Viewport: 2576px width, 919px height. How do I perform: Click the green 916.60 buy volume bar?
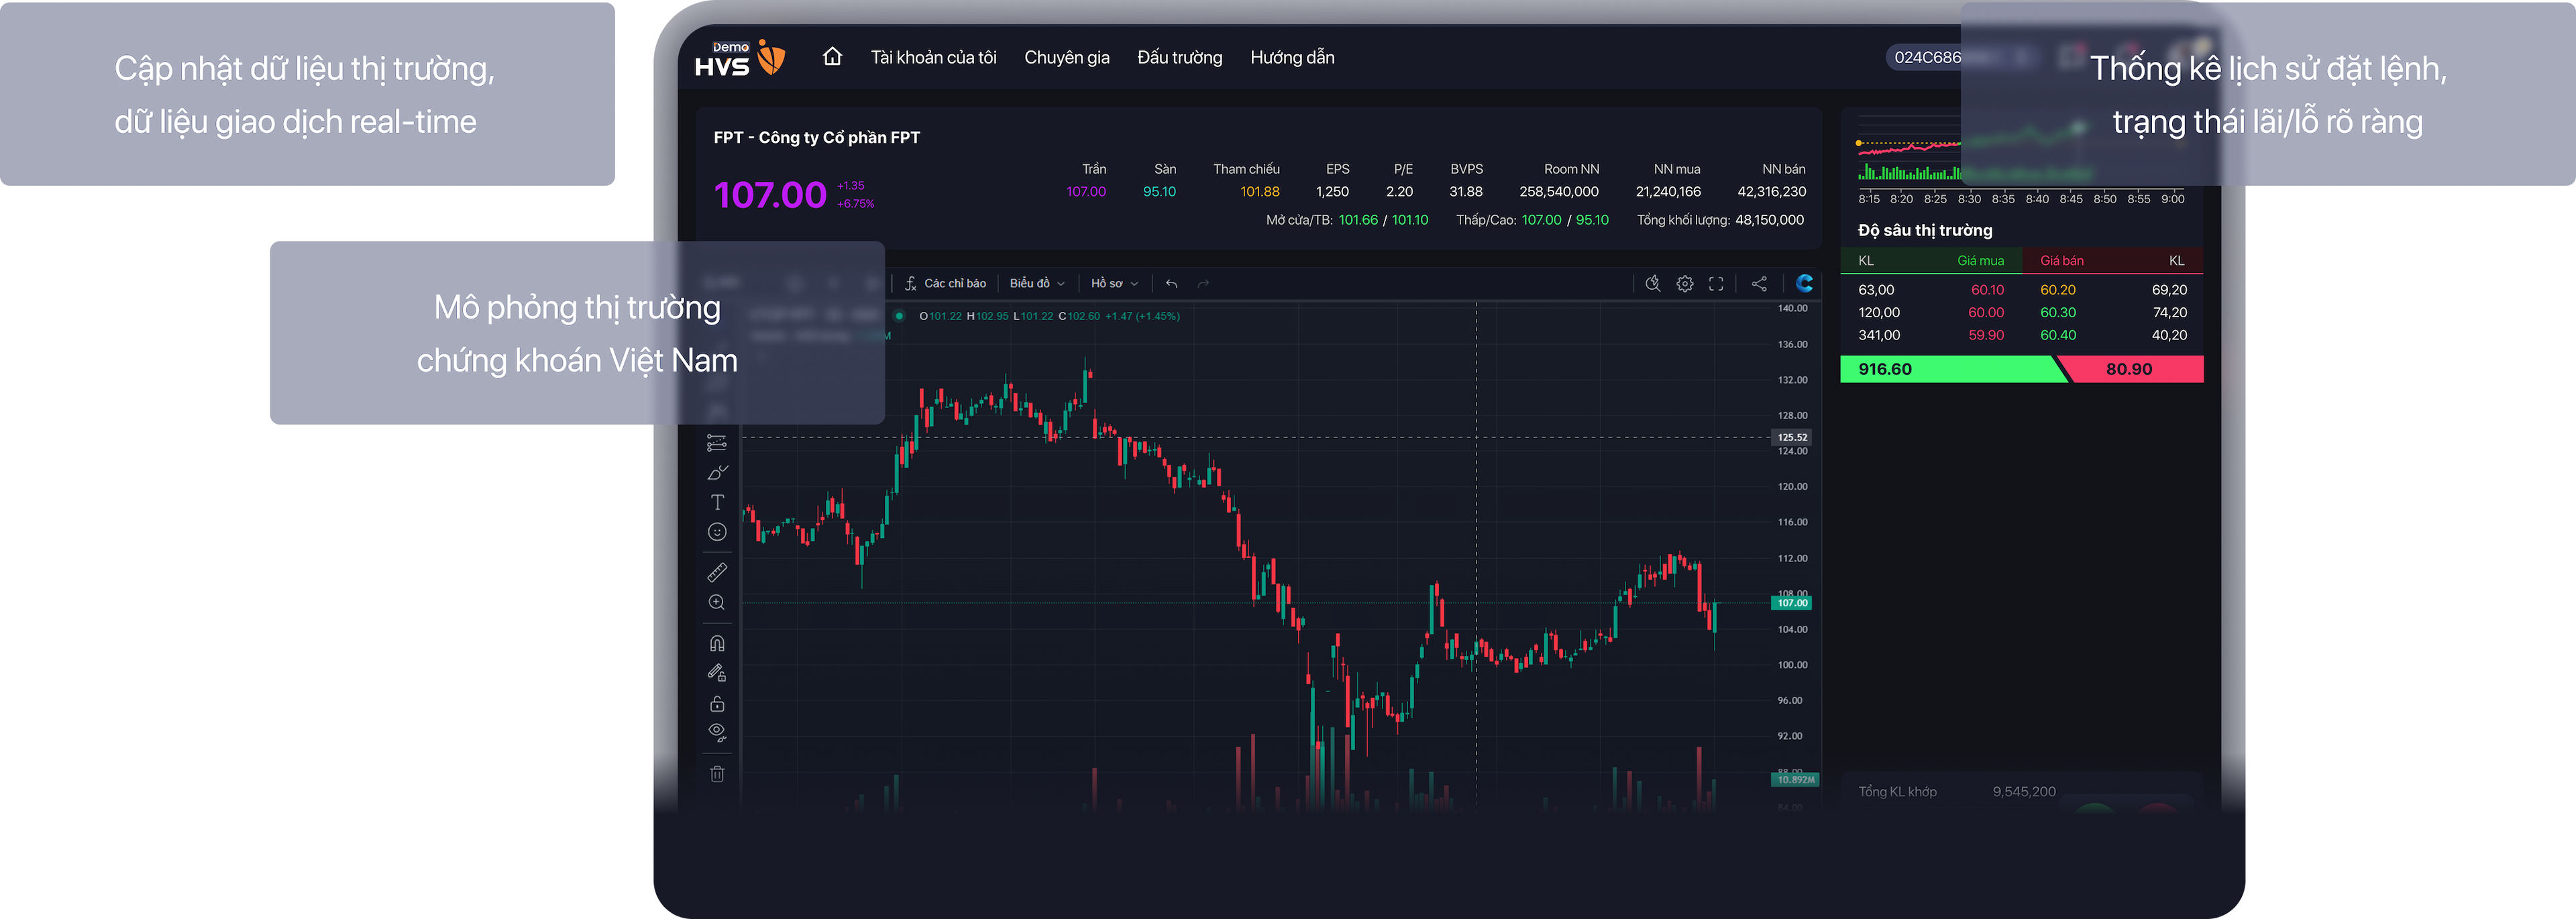(x=1950, y=369)
